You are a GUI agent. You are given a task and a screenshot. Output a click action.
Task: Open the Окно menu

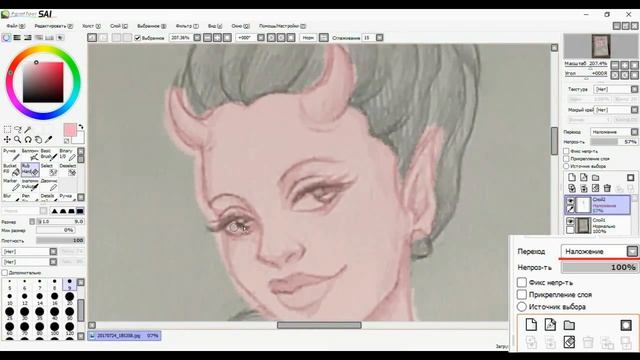coord(240,26)
